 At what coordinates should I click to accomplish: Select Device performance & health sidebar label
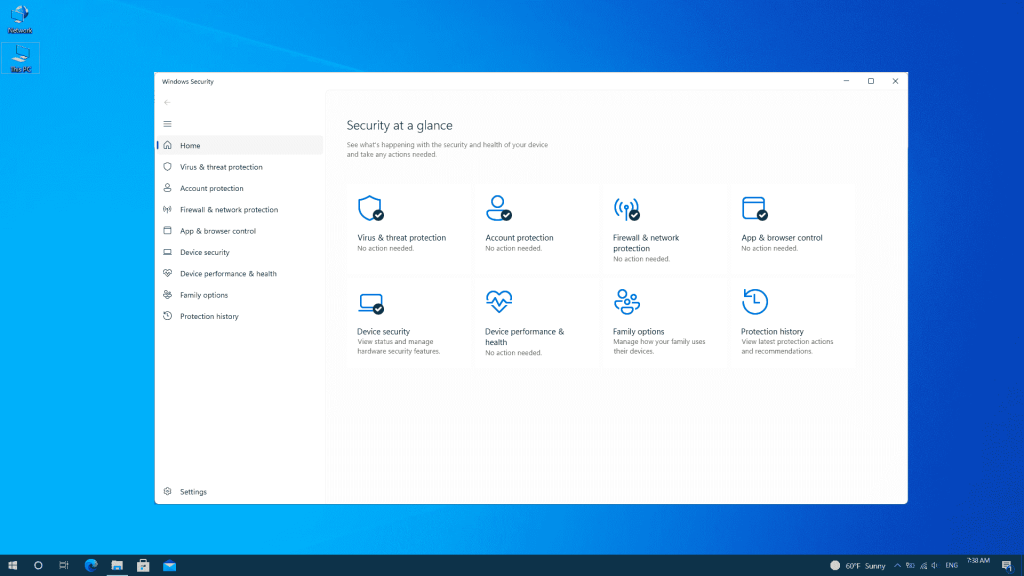pyautogui.click(x=228, y=274)
